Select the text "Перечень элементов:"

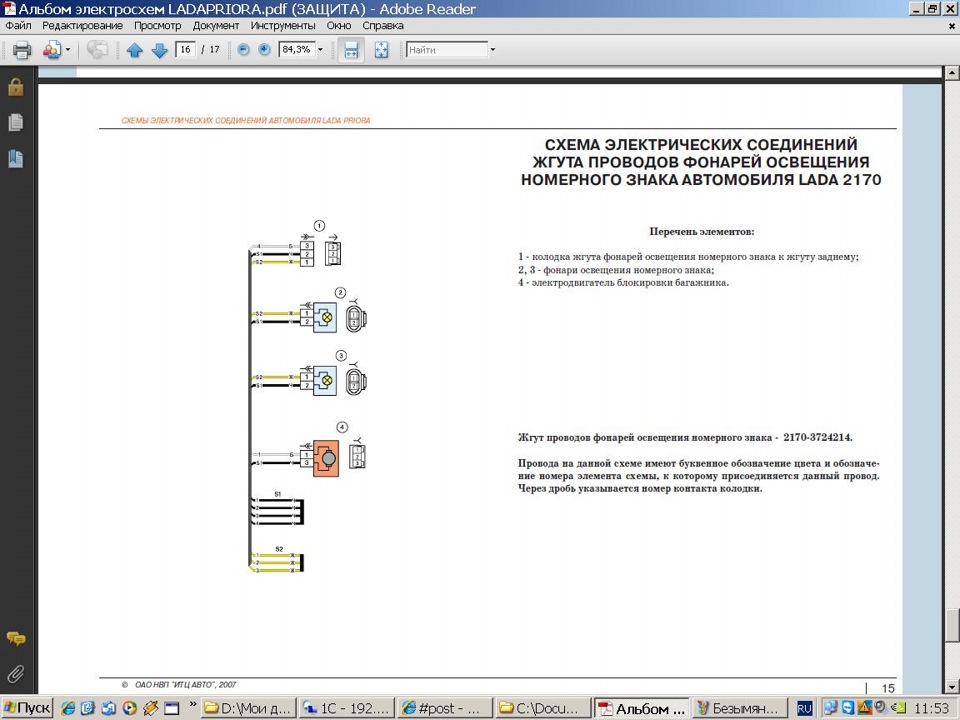[702, 232]
